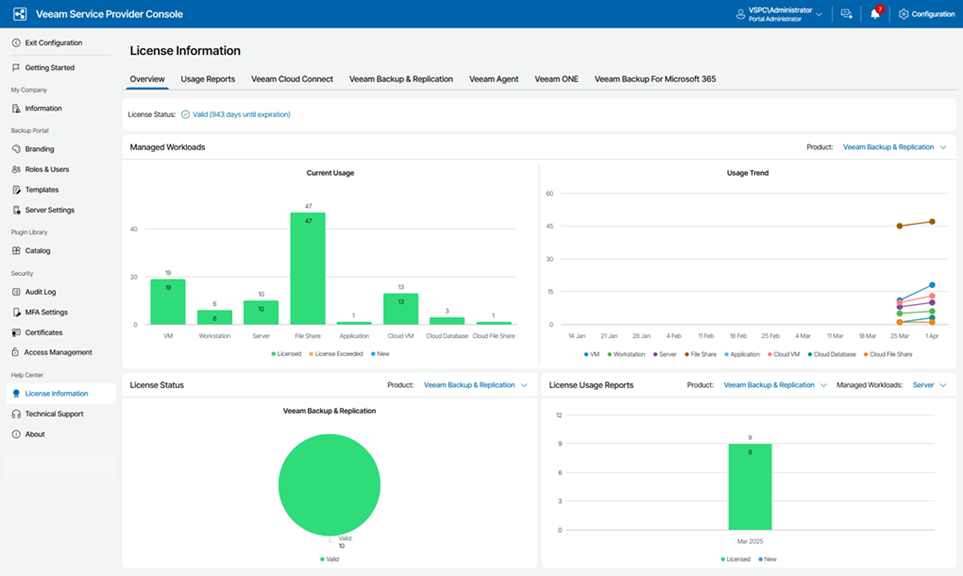Expand the VSPC\Administrator account menu
The height and width of the screenshot is (576, 963).
pyautogui.click(x=786, y=13)
